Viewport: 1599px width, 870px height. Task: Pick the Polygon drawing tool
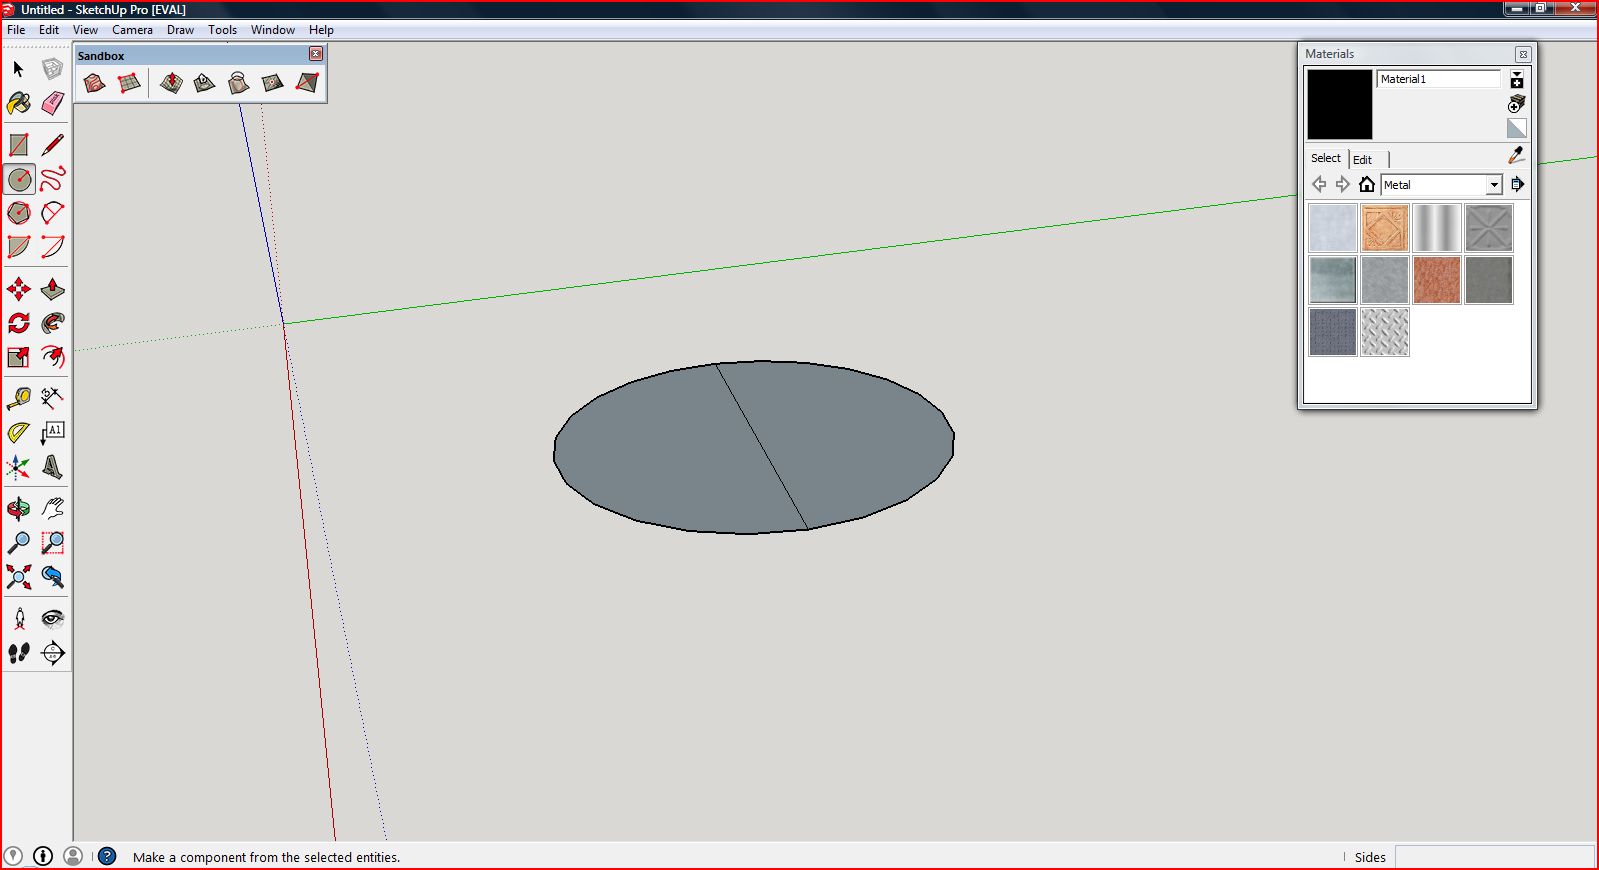click(18, 213)
